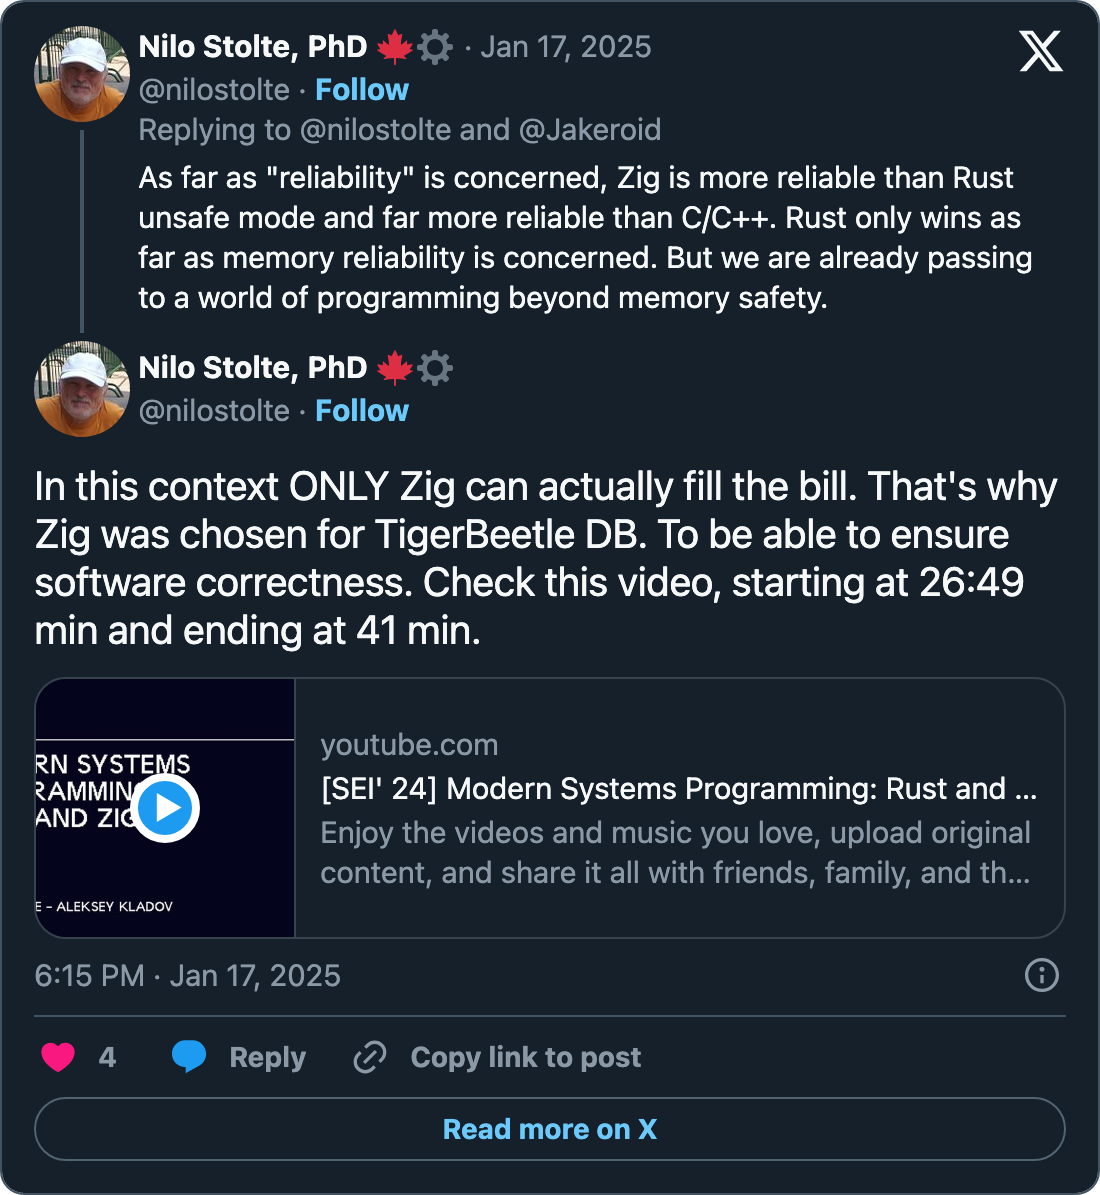Click the blue reply bubble icon
This screenshot has width=1100, height=1195.
[x=188, y=1057]
